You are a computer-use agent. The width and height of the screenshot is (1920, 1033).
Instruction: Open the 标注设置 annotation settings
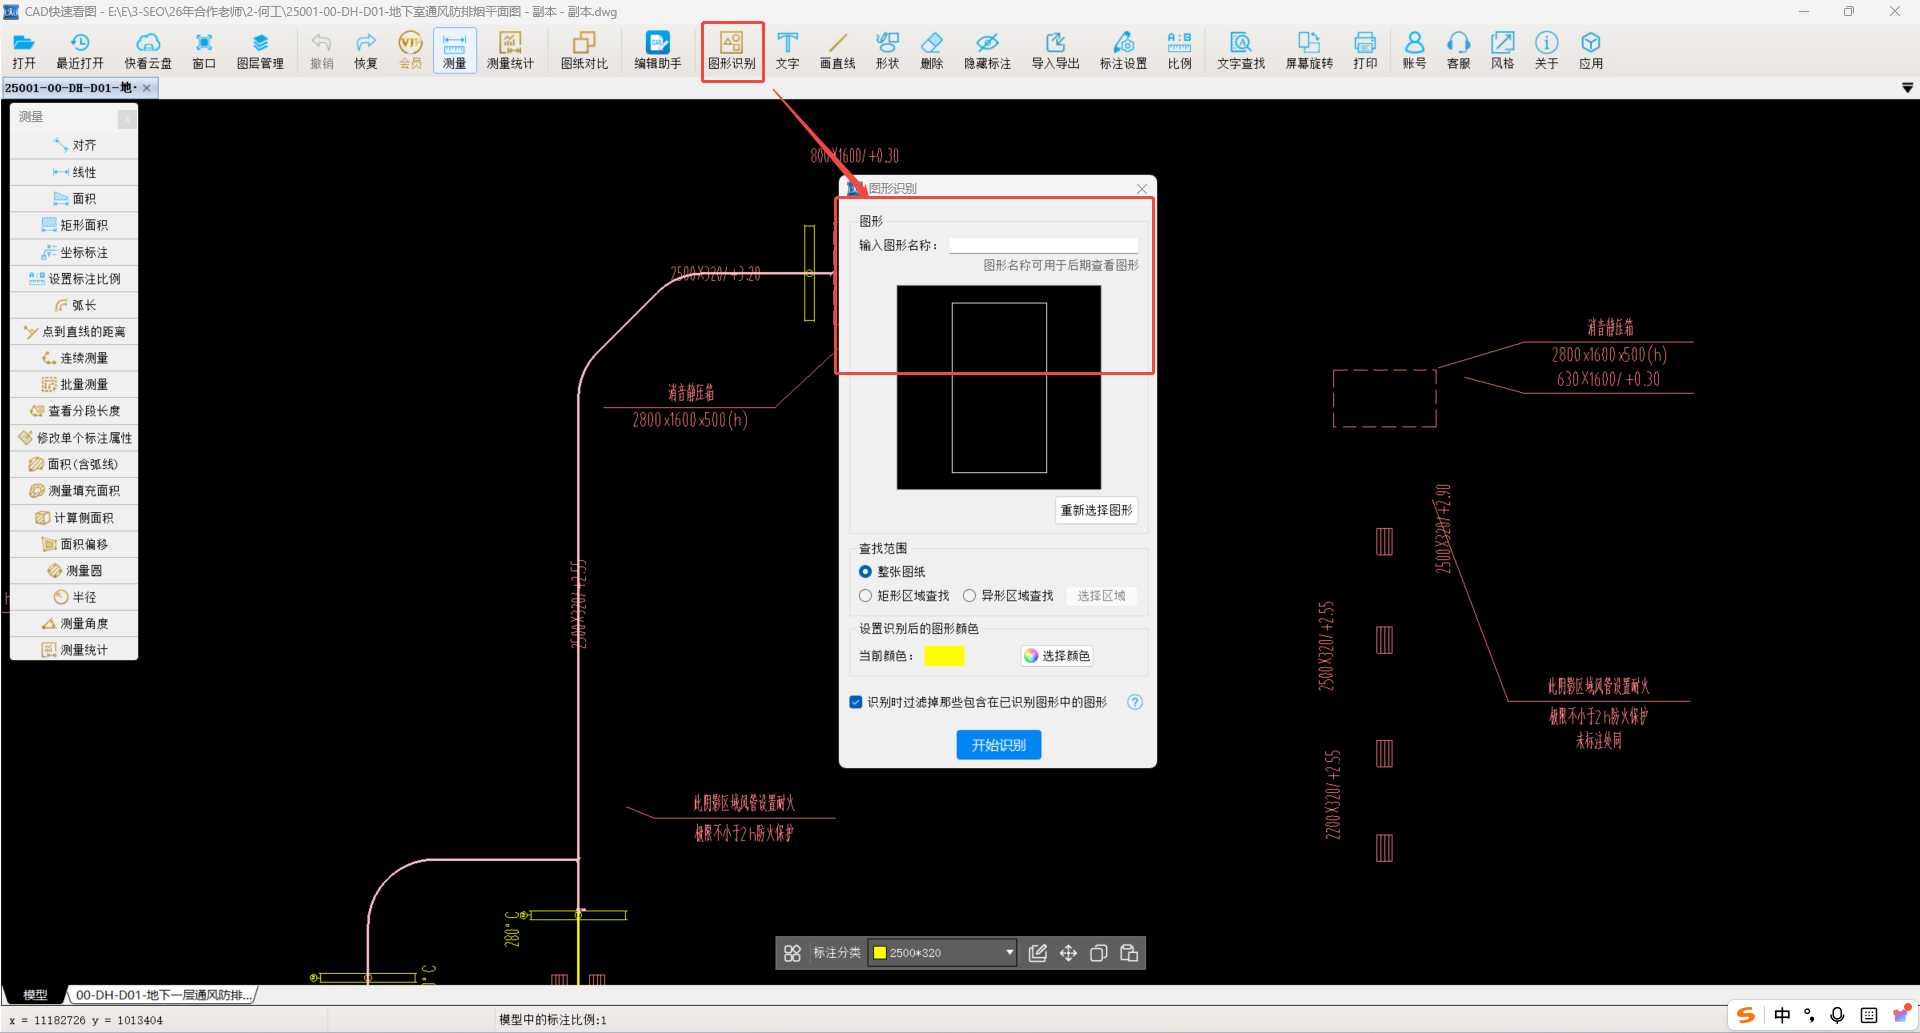pos(1123,50)
